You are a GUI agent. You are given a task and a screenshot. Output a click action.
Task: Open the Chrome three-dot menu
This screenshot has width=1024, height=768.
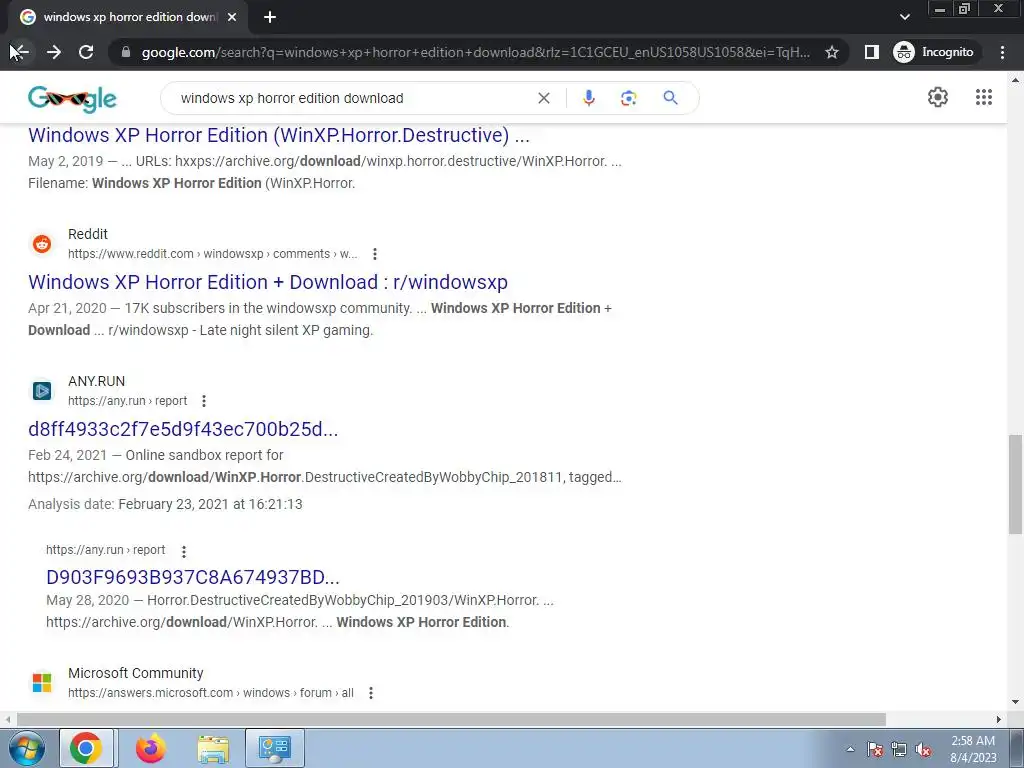pos(1002,52)
